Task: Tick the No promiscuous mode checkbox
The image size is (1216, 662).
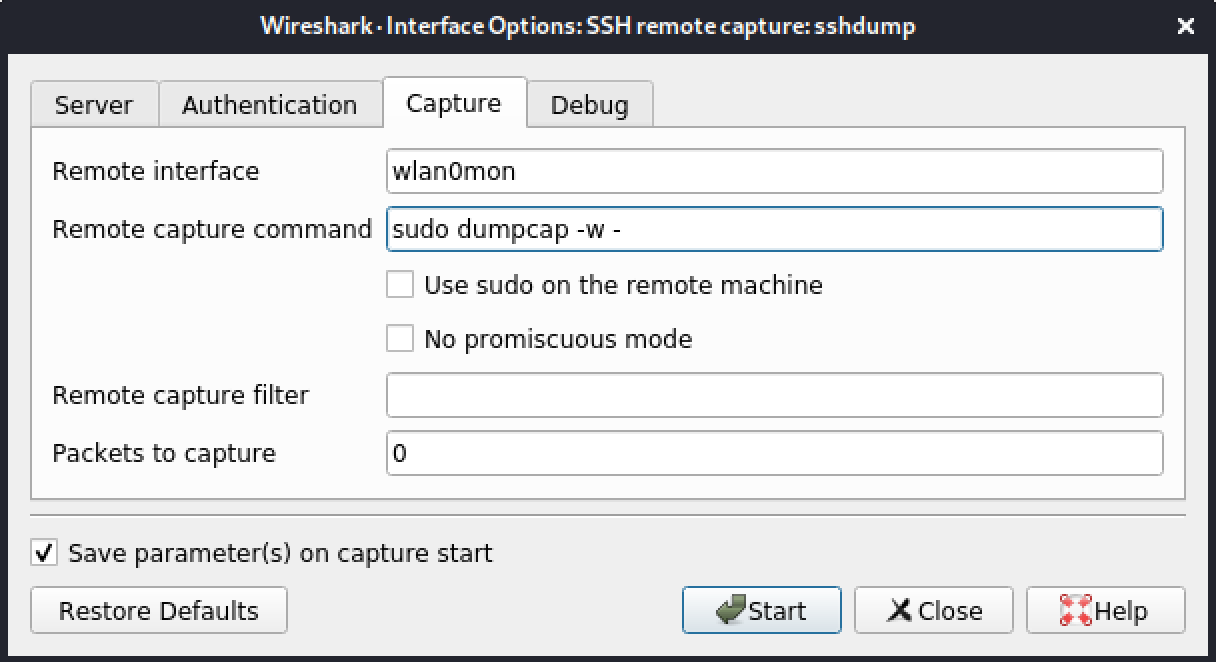Action: [400, 339]
